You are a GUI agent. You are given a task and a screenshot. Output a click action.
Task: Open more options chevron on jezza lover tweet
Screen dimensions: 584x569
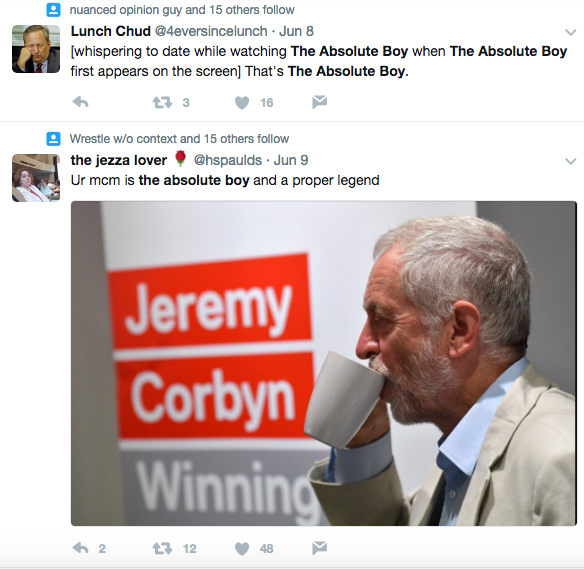tap(571, 161)
